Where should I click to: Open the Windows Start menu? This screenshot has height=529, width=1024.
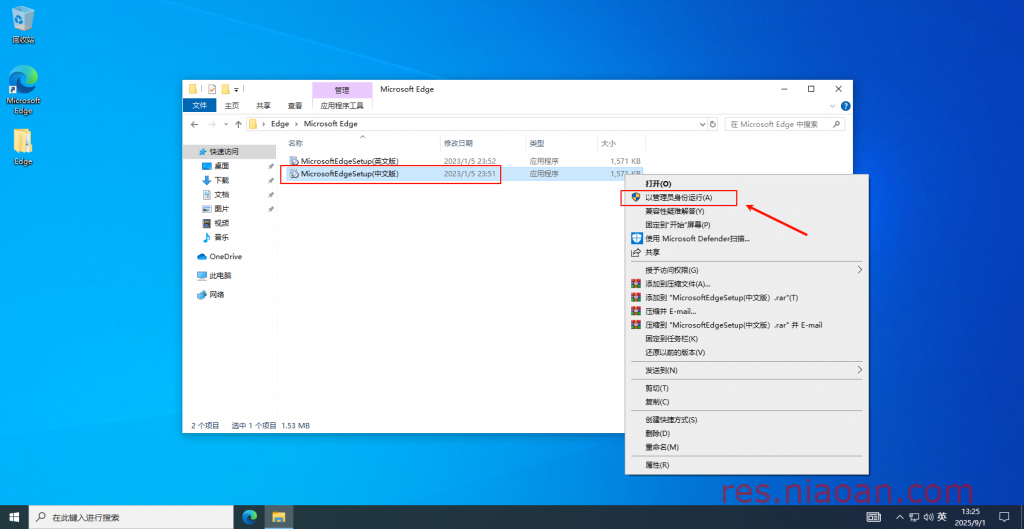pyautogui.click(x=14, y=517)
